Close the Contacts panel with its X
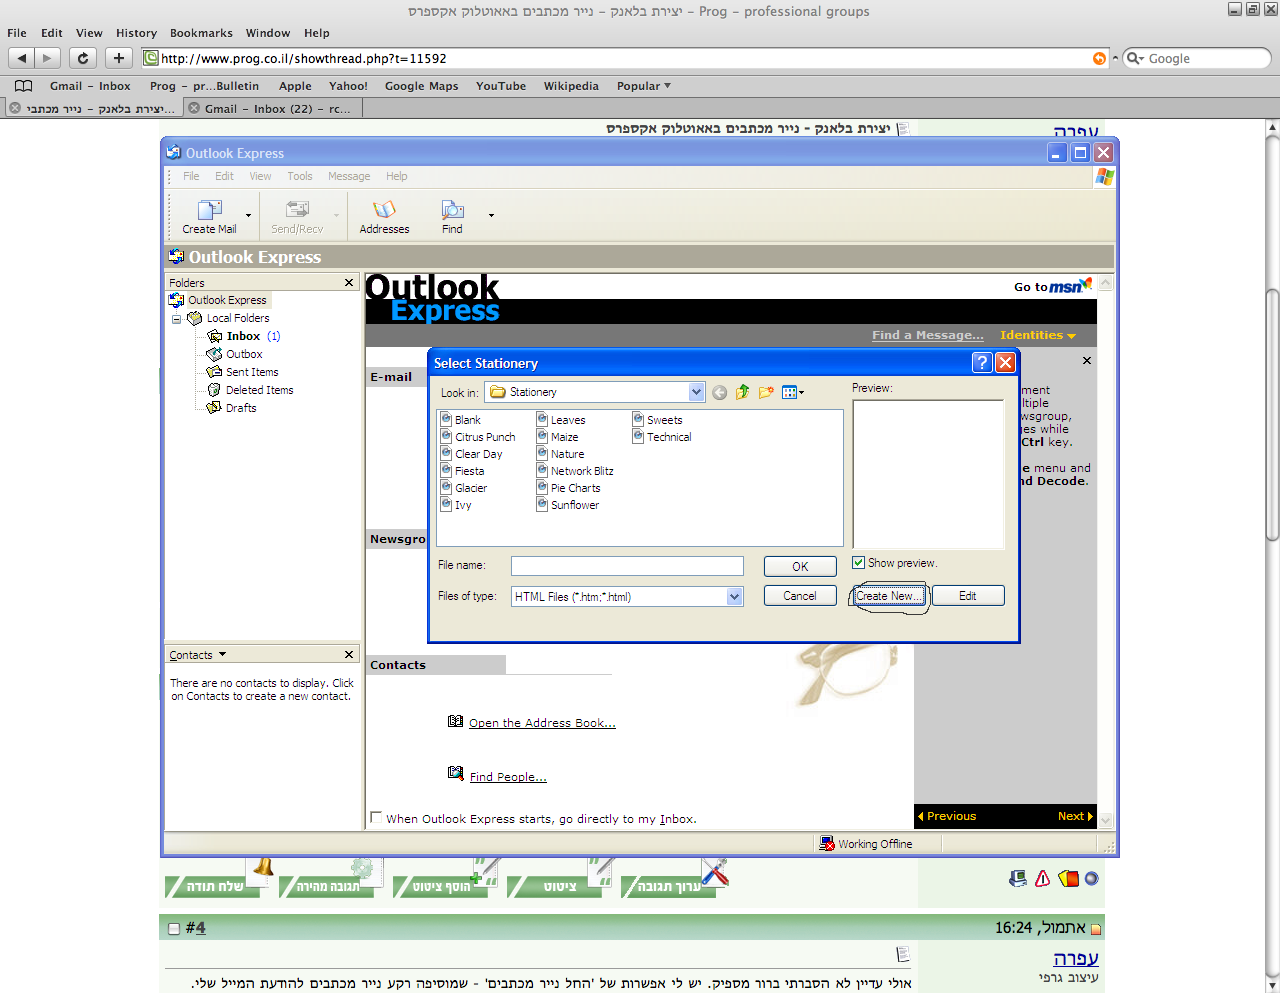 coord(349,655)
